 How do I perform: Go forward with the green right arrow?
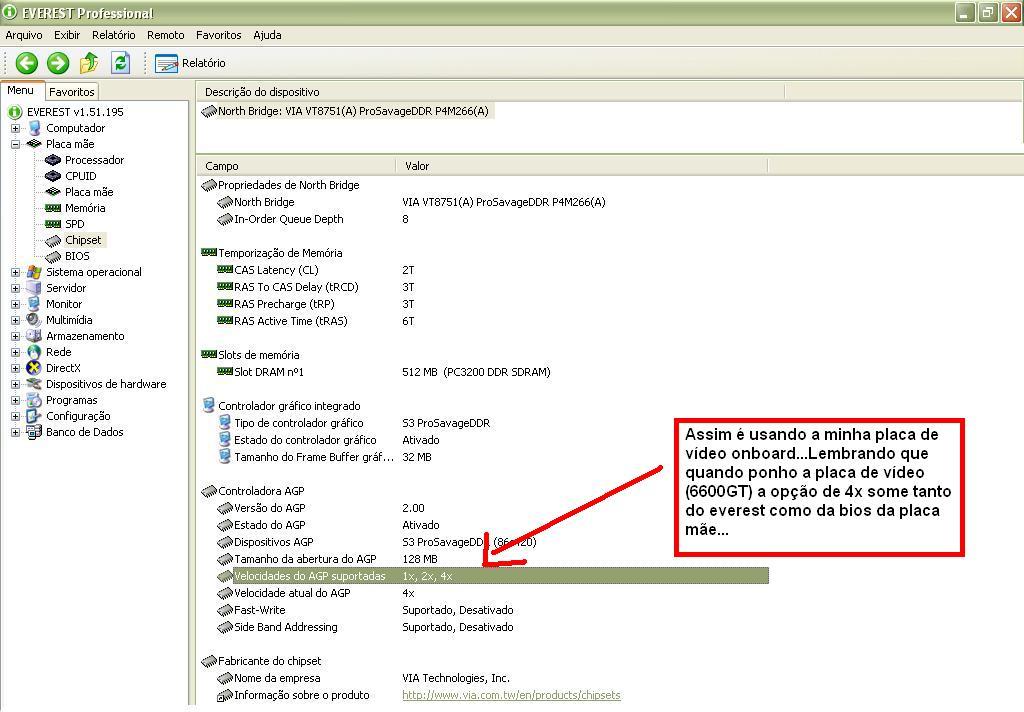[58, 63]
